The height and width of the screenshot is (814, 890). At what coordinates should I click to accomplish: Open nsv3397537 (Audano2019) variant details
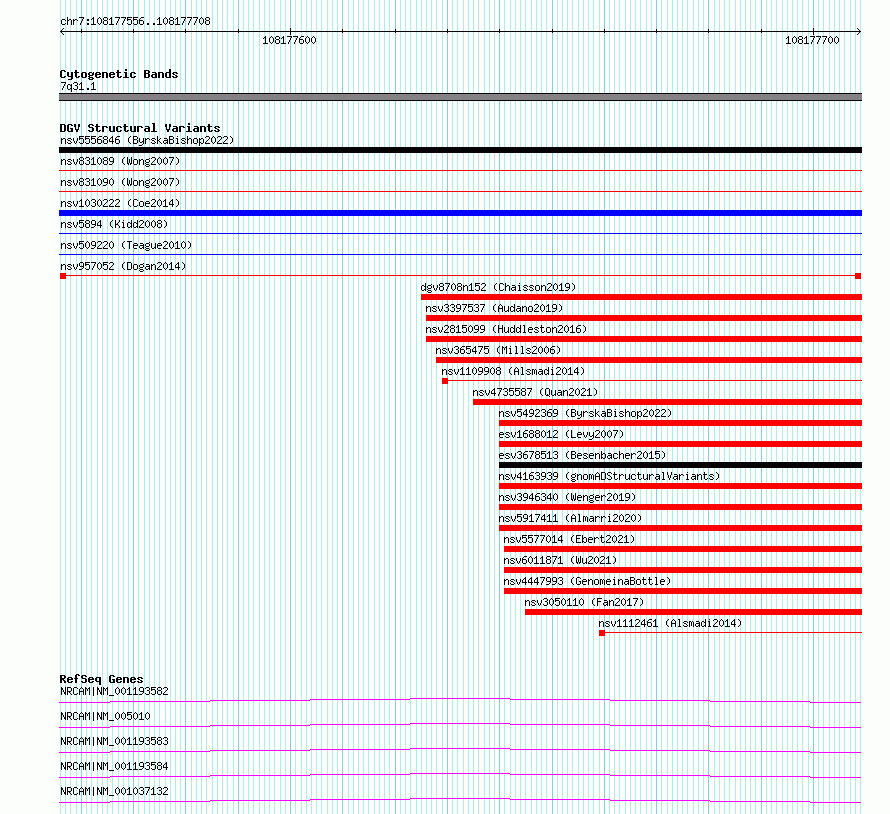coord(494,308)
